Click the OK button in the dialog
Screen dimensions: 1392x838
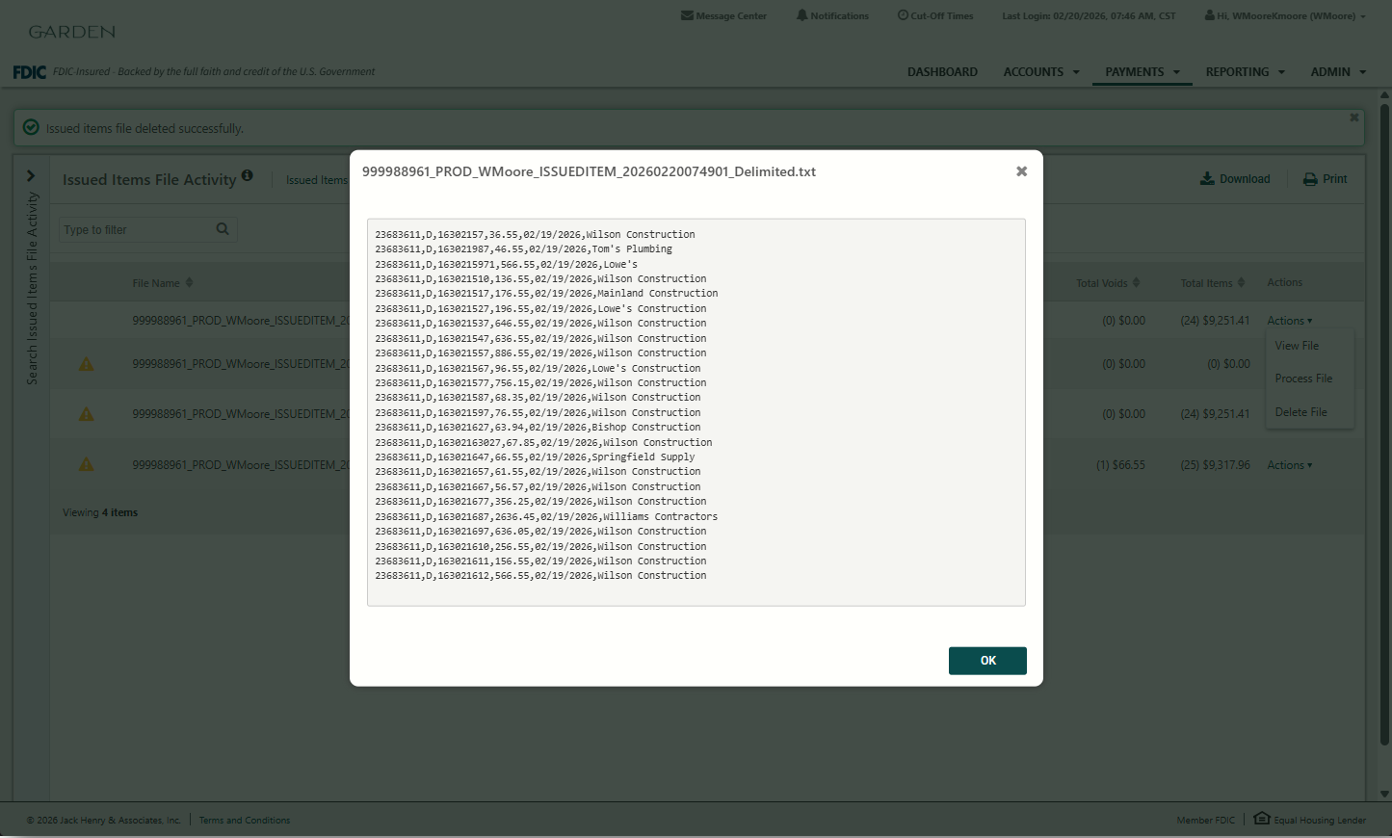pos(987,661)
